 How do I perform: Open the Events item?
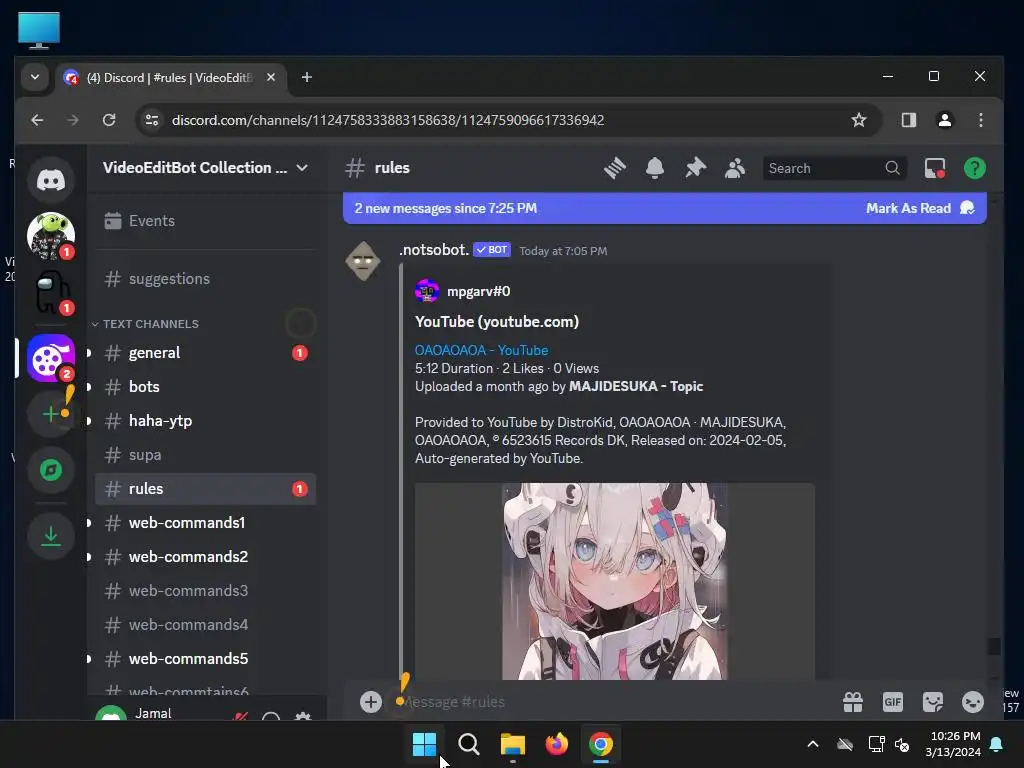pos(206,221)
